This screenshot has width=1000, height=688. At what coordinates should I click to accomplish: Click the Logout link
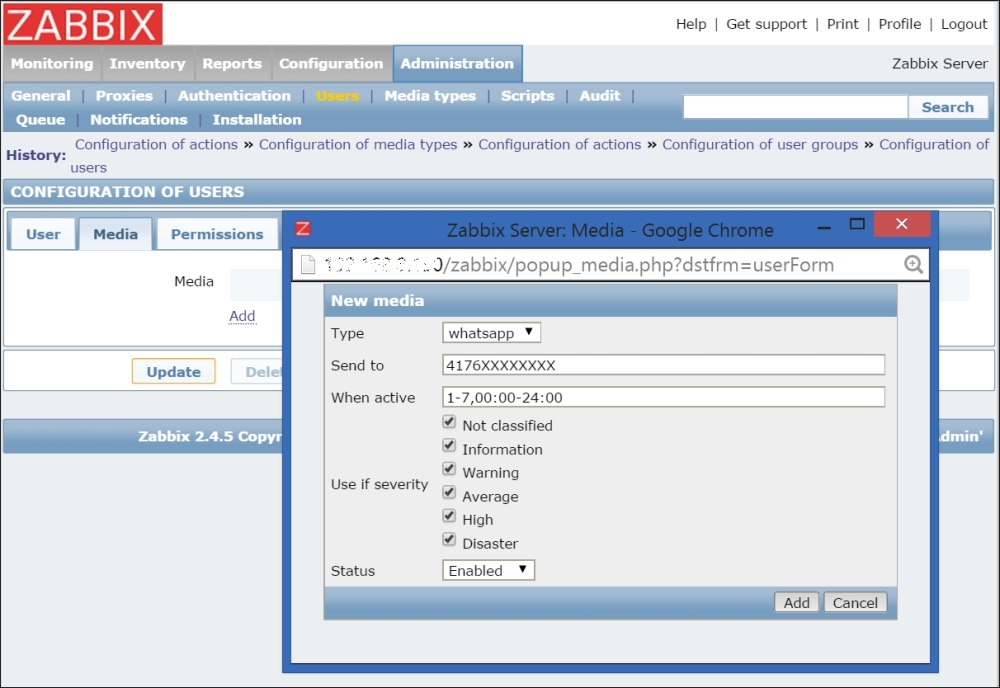click(x=964, y=24)
